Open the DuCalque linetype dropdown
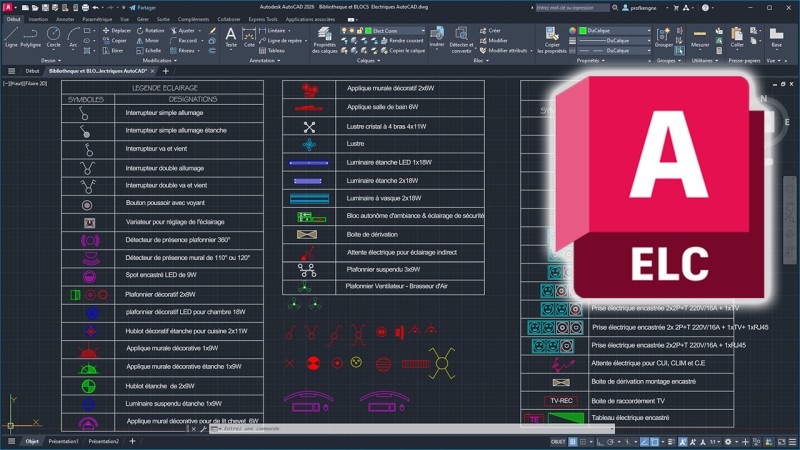 [648, 51]
